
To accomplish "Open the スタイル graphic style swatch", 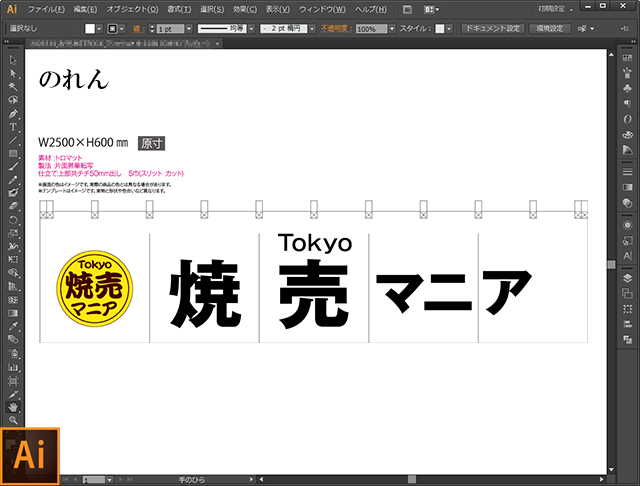I will tap(440, 29).
